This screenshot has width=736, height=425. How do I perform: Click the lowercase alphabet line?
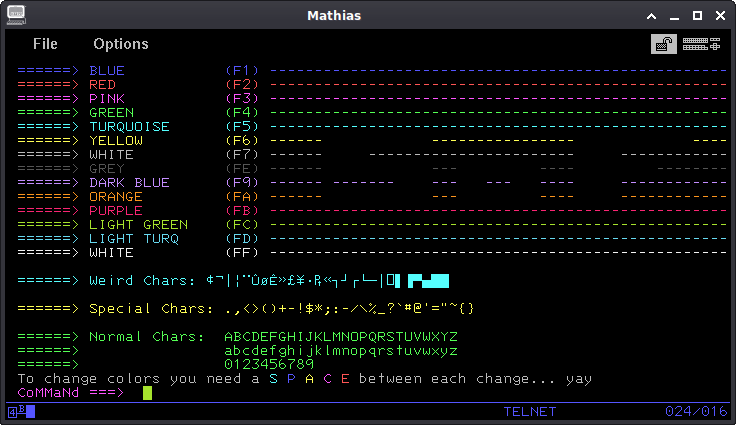(x=341, y=351)
